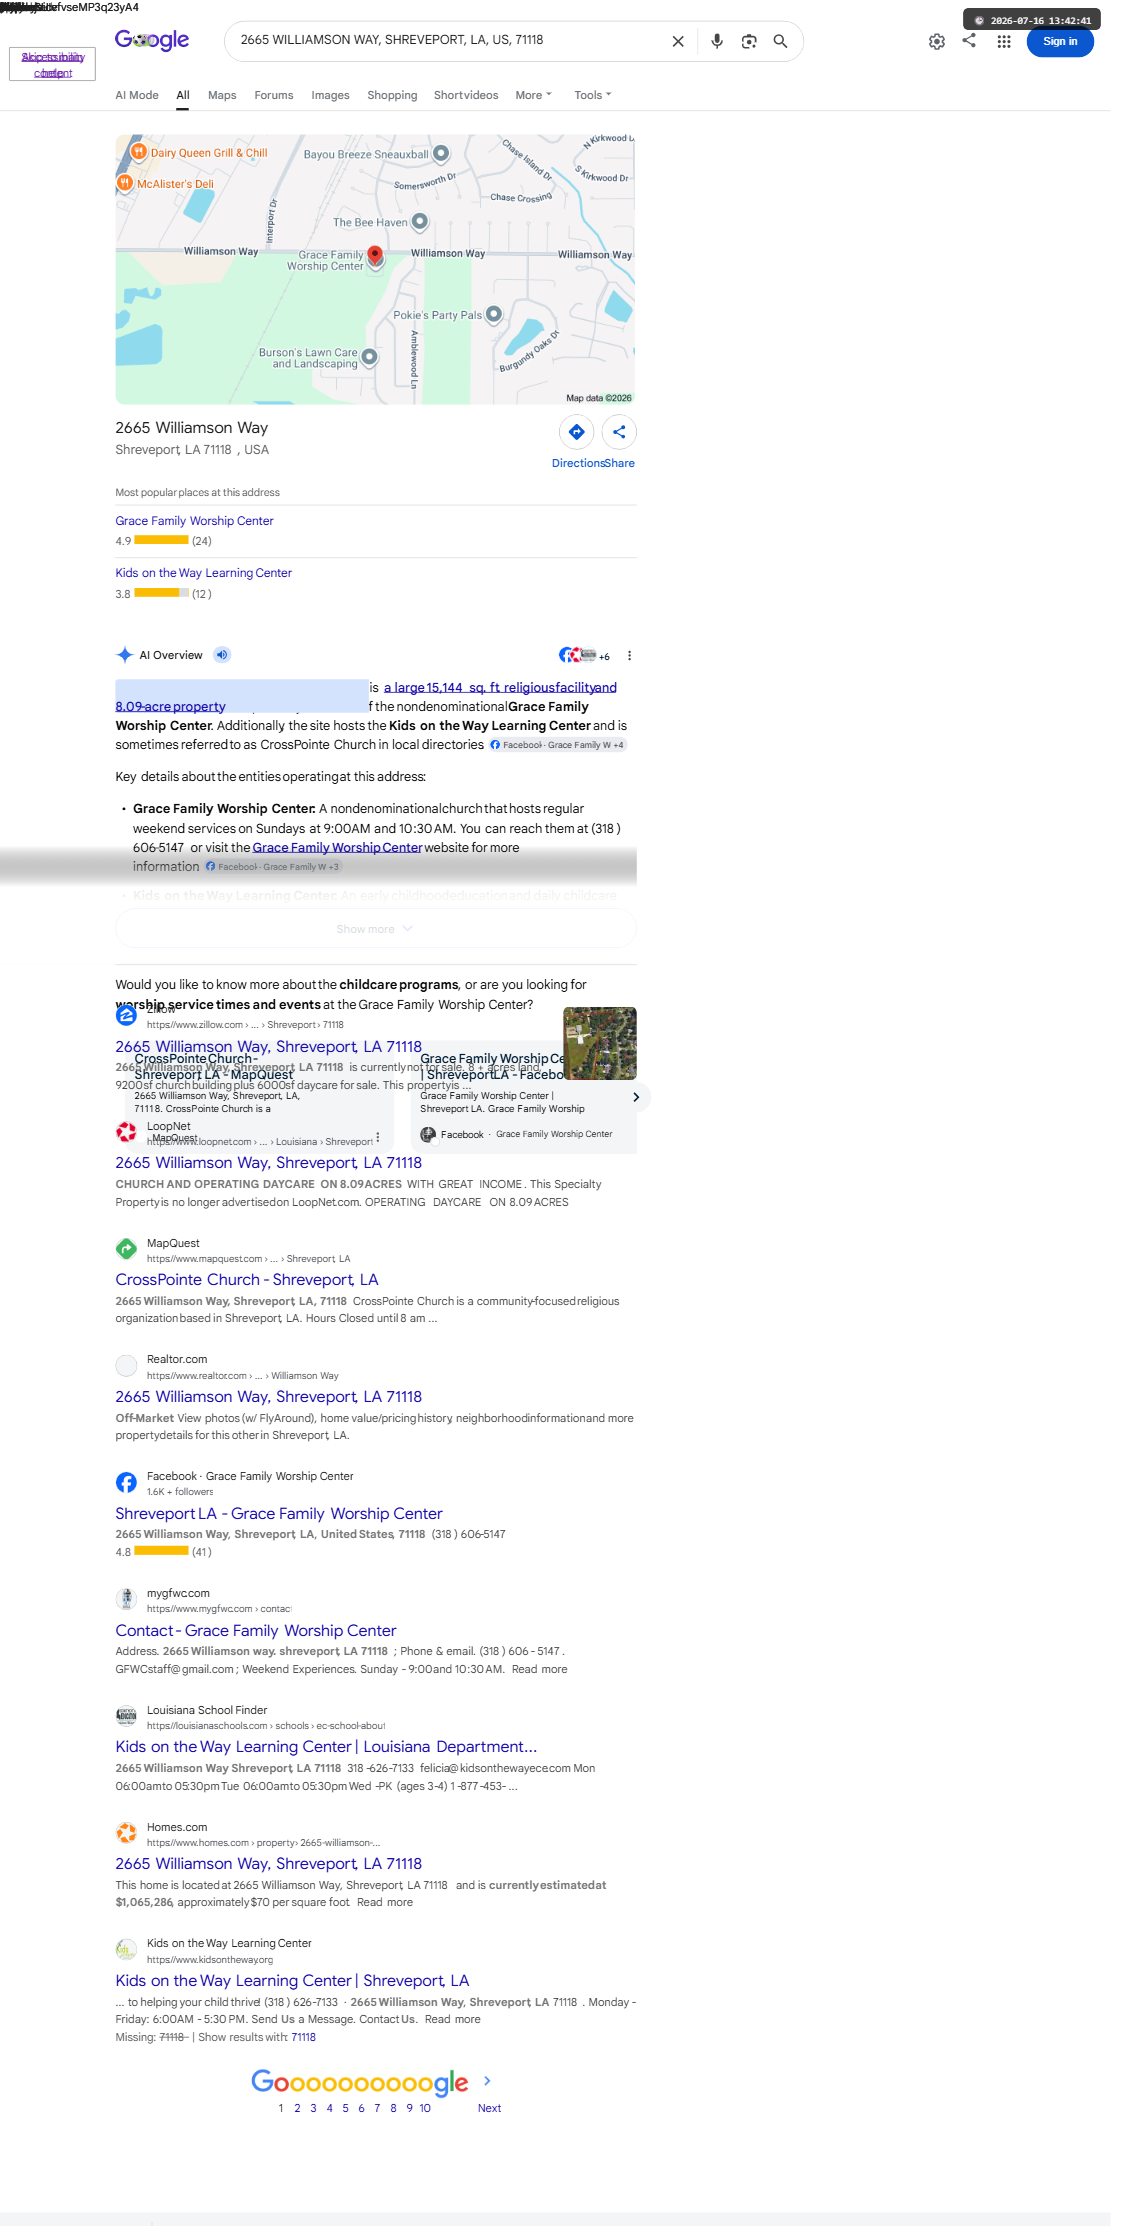Open LoopNet result three-dot menu
Image resolution: width=1124 pixels, height=2226 pixels.
377,1138
